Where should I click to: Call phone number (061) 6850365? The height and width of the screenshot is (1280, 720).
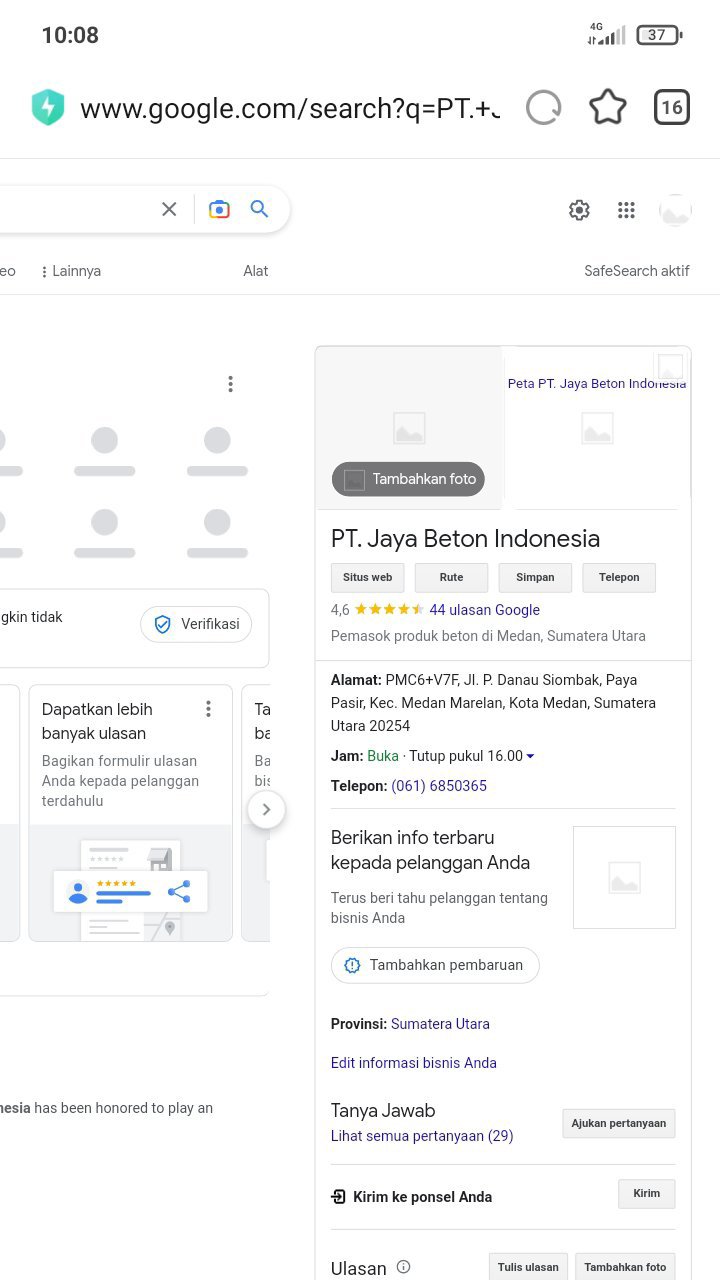click(439, 786)
